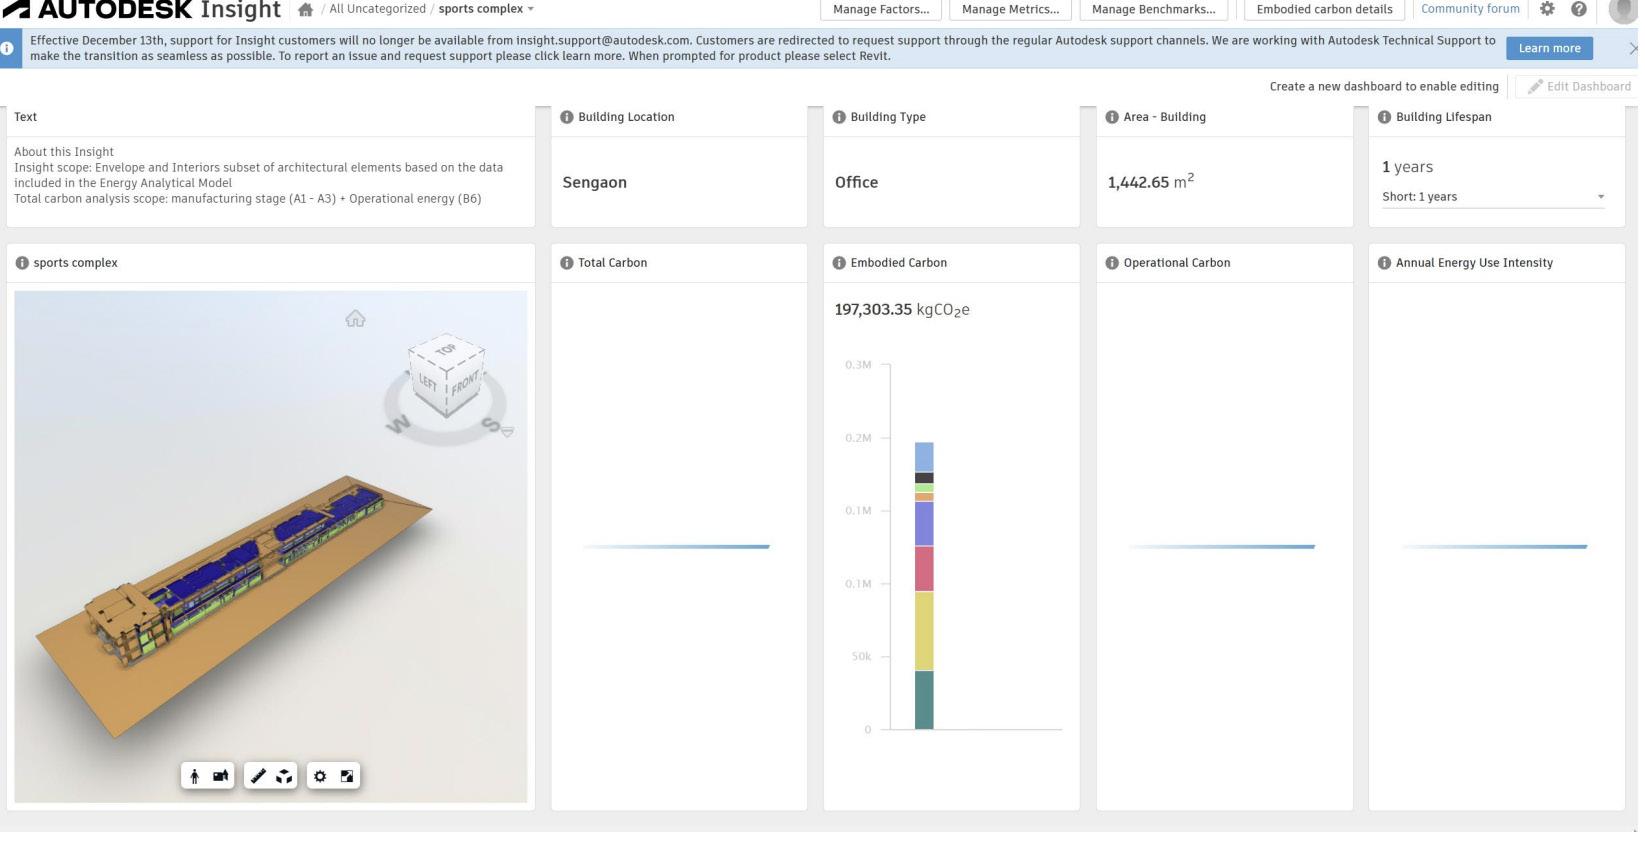Click the FRONT face of the view cube
Image resolution: width=1645 pixels, height=848 pixels.
click(x=465, y=384)
